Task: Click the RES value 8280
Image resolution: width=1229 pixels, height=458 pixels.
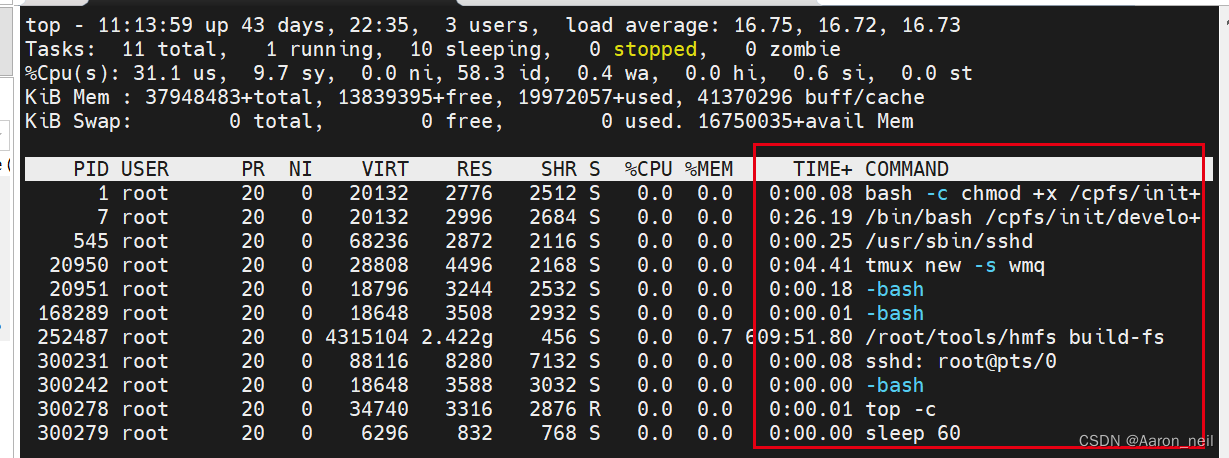Action: click(x=469, y=361)
